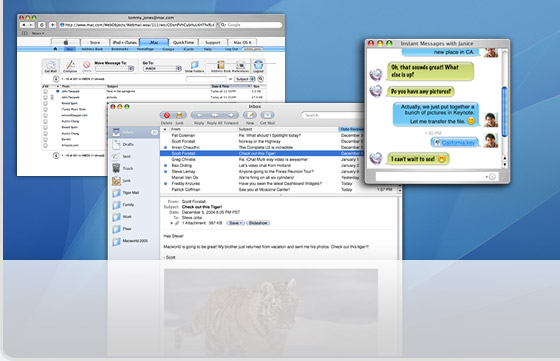Check iTunes Music Store message checkbox
The width and height of the screenshot is (560, 361).
coord(45,109)
